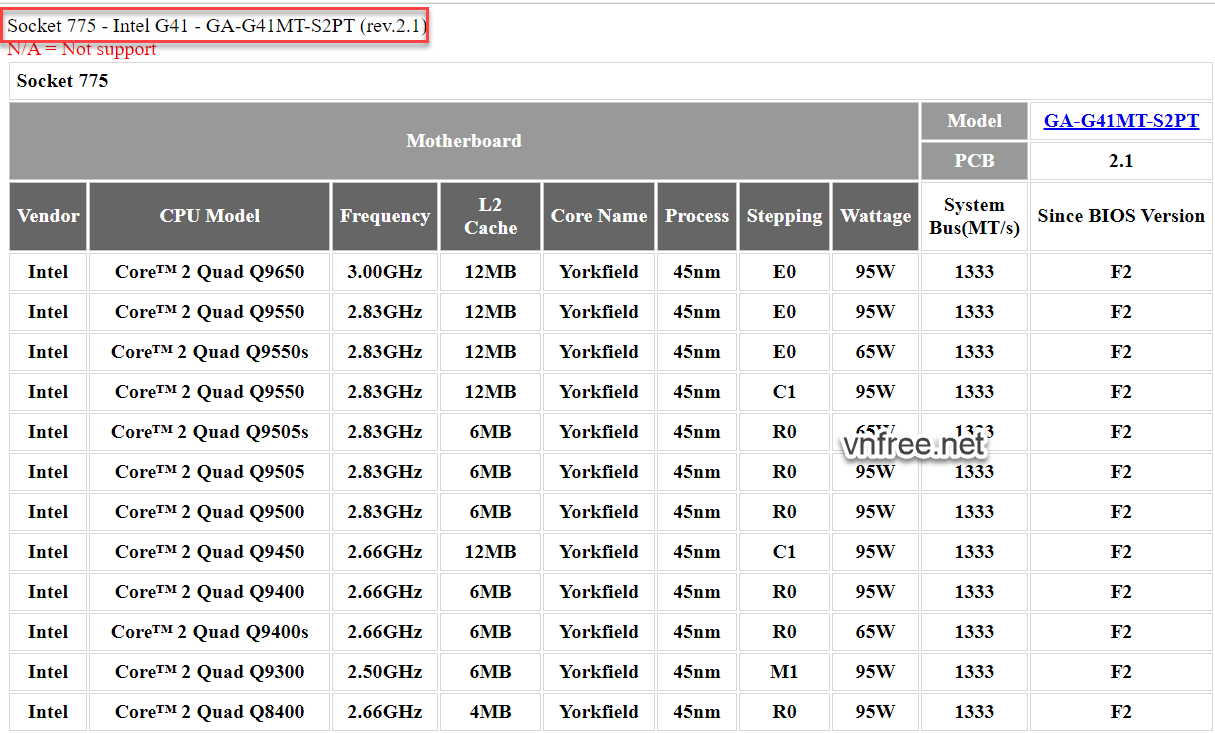Select the Wattage column header
Screen dimensions: 1215x733
pos(875,216)
